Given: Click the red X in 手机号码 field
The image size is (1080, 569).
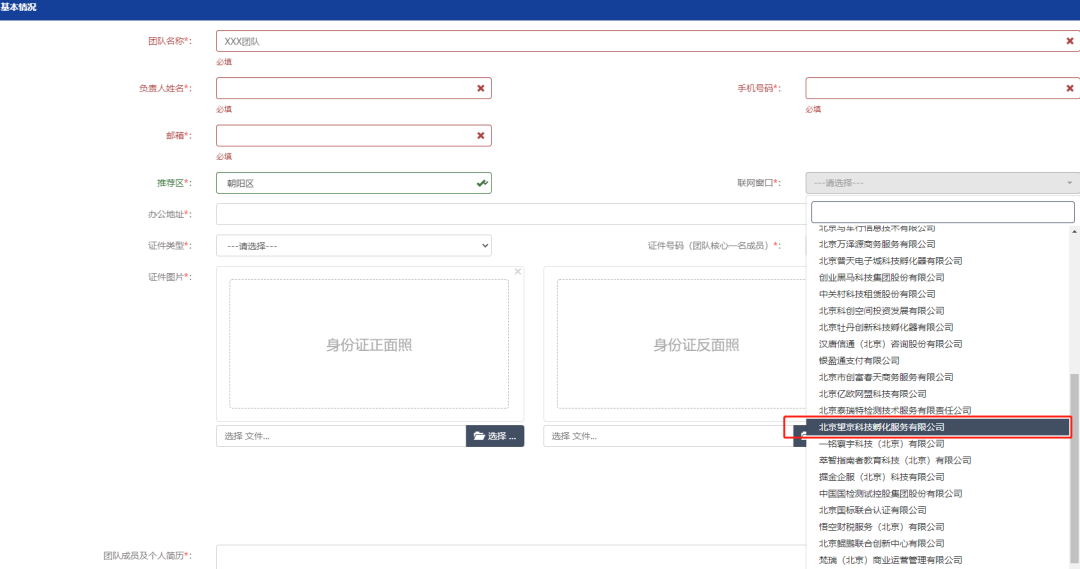Looking at the screenshot, I should click(x=1069, y=88).
